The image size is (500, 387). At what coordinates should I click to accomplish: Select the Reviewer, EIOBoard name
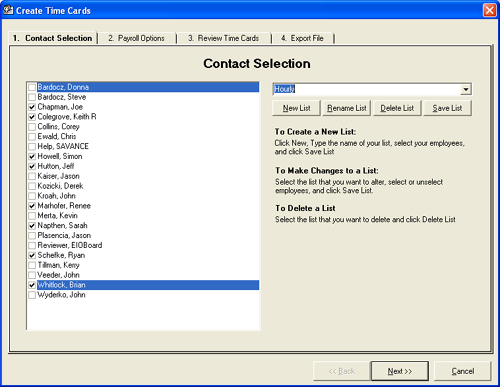coord(70,245)
